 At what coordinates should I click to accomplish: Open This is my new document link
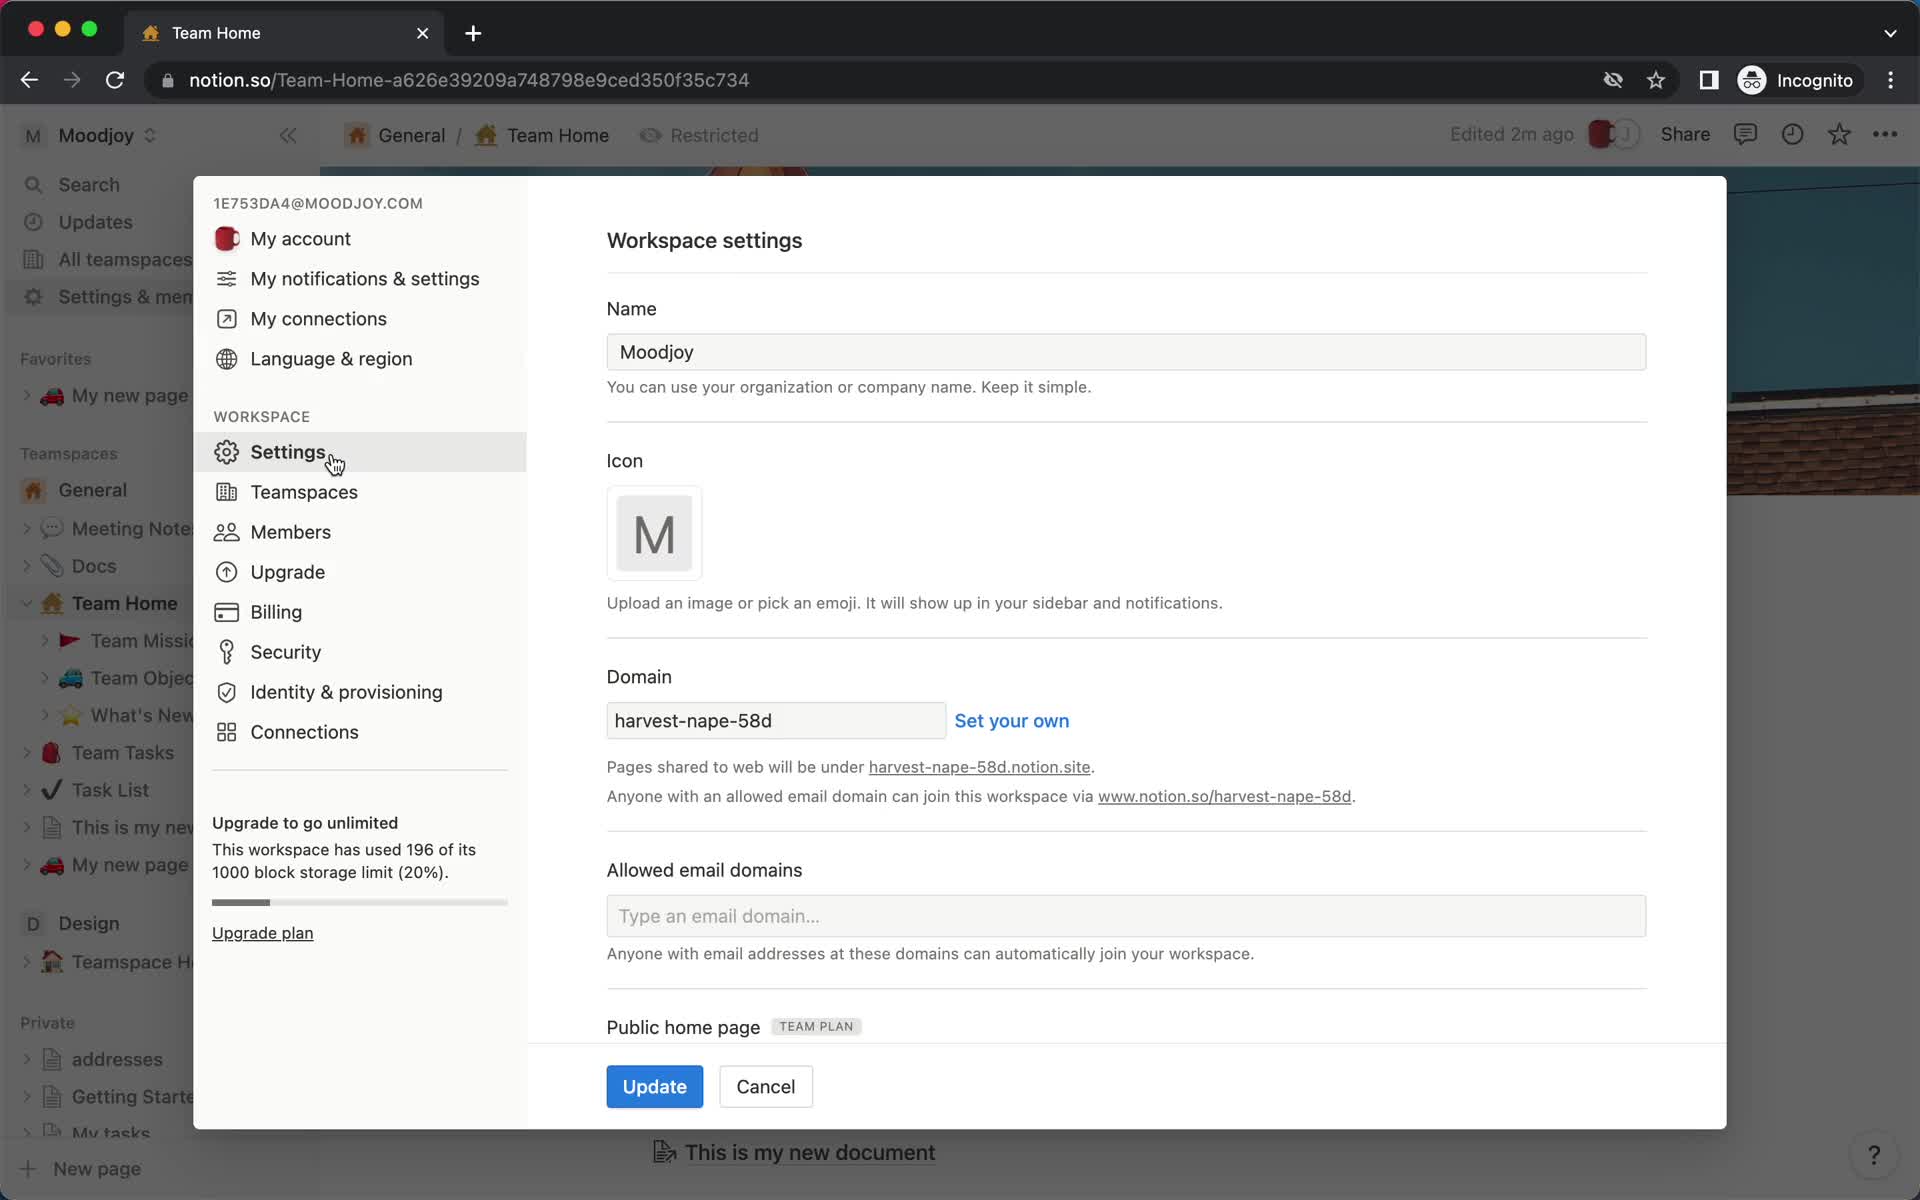pyautogui.click(x=795, y=1153)
